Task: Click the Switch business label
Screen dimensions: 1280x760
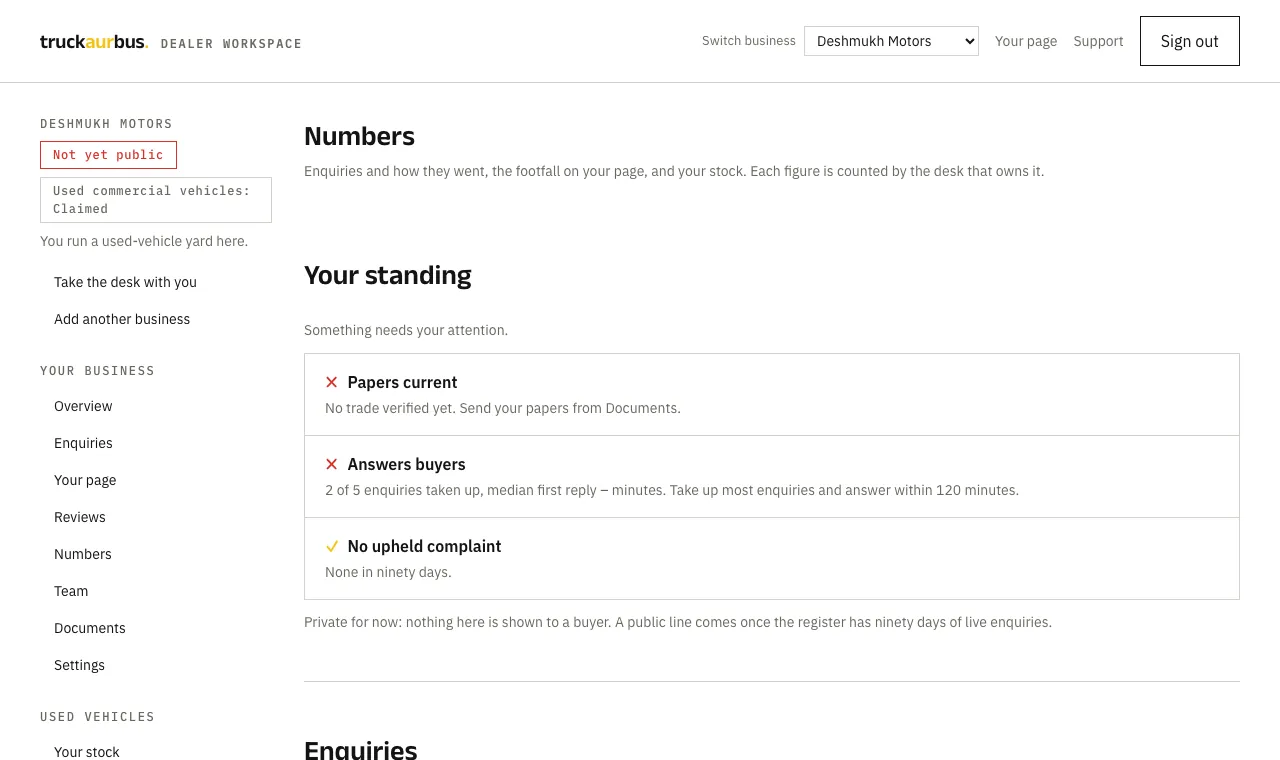Action: 749,41
